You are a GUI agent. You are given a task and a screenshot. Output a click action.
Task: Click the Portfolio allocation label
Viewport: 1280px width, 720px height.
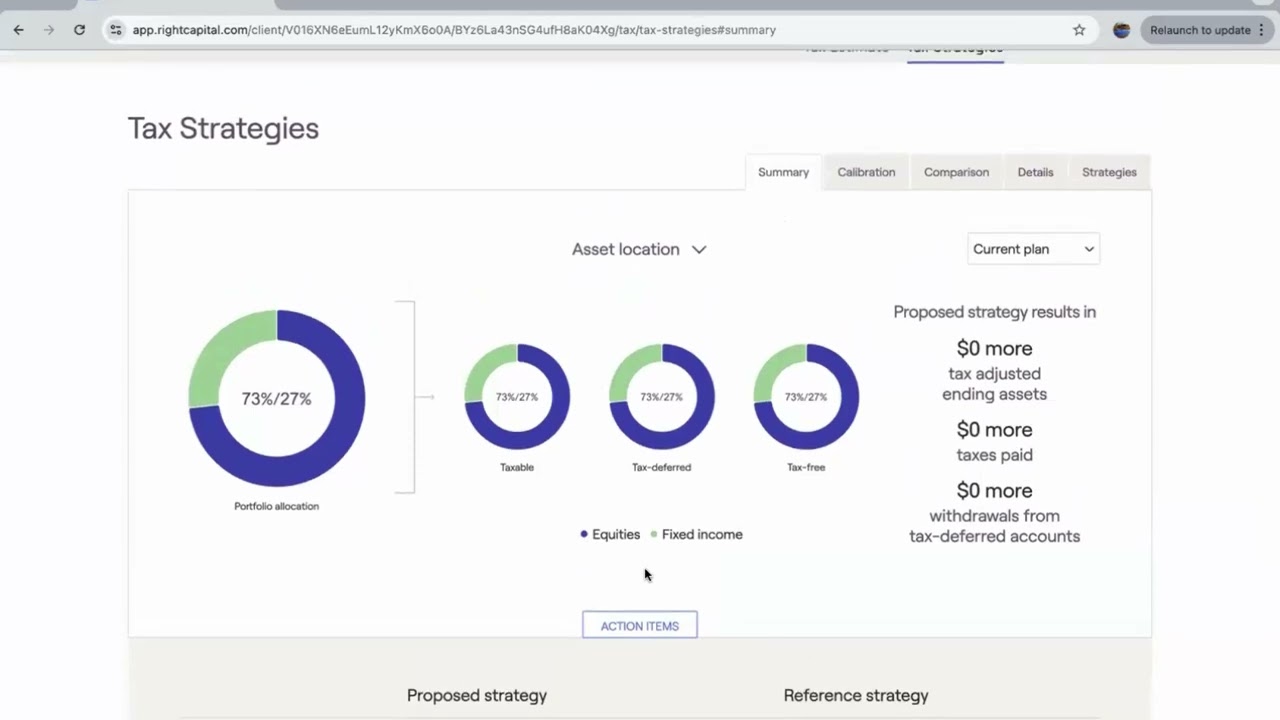point(277,506)
